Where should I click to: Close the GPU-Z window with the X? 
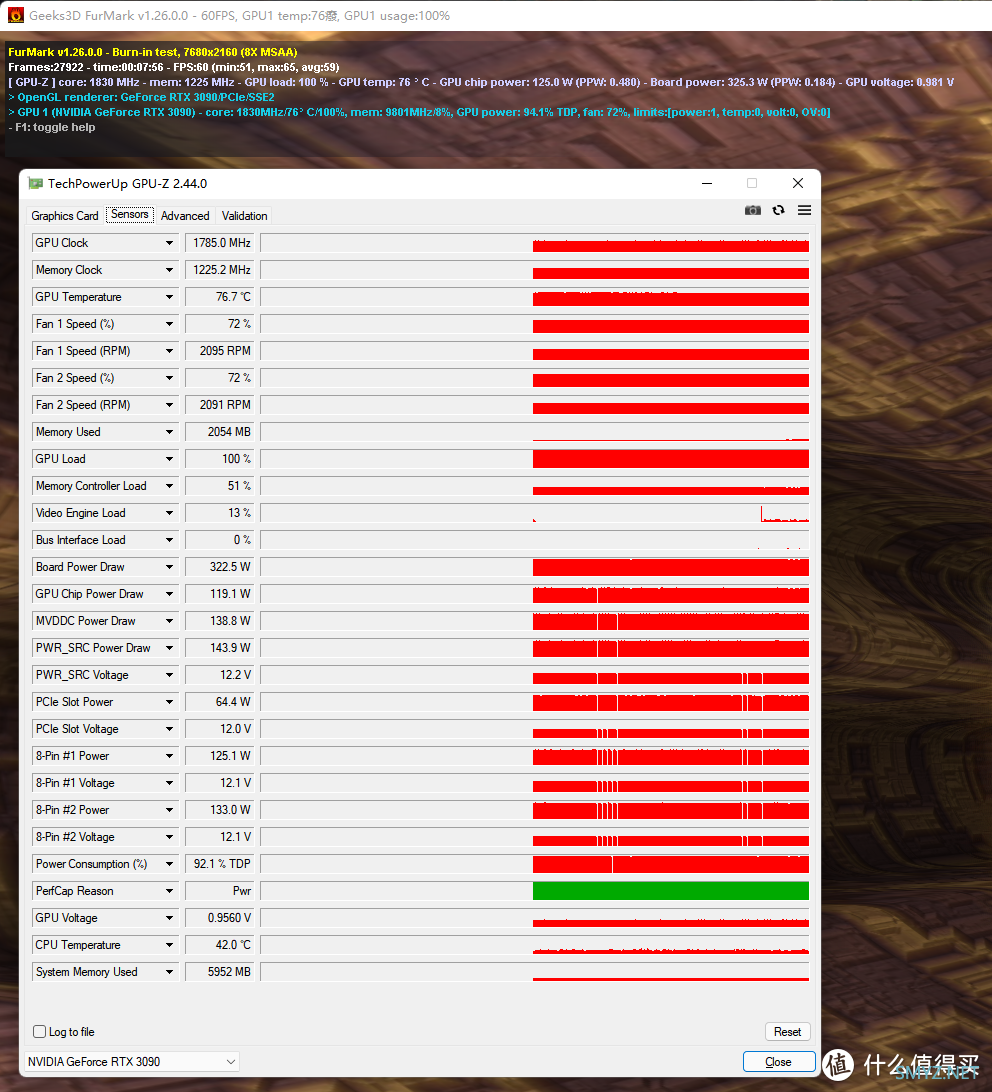tap(798, 183)
